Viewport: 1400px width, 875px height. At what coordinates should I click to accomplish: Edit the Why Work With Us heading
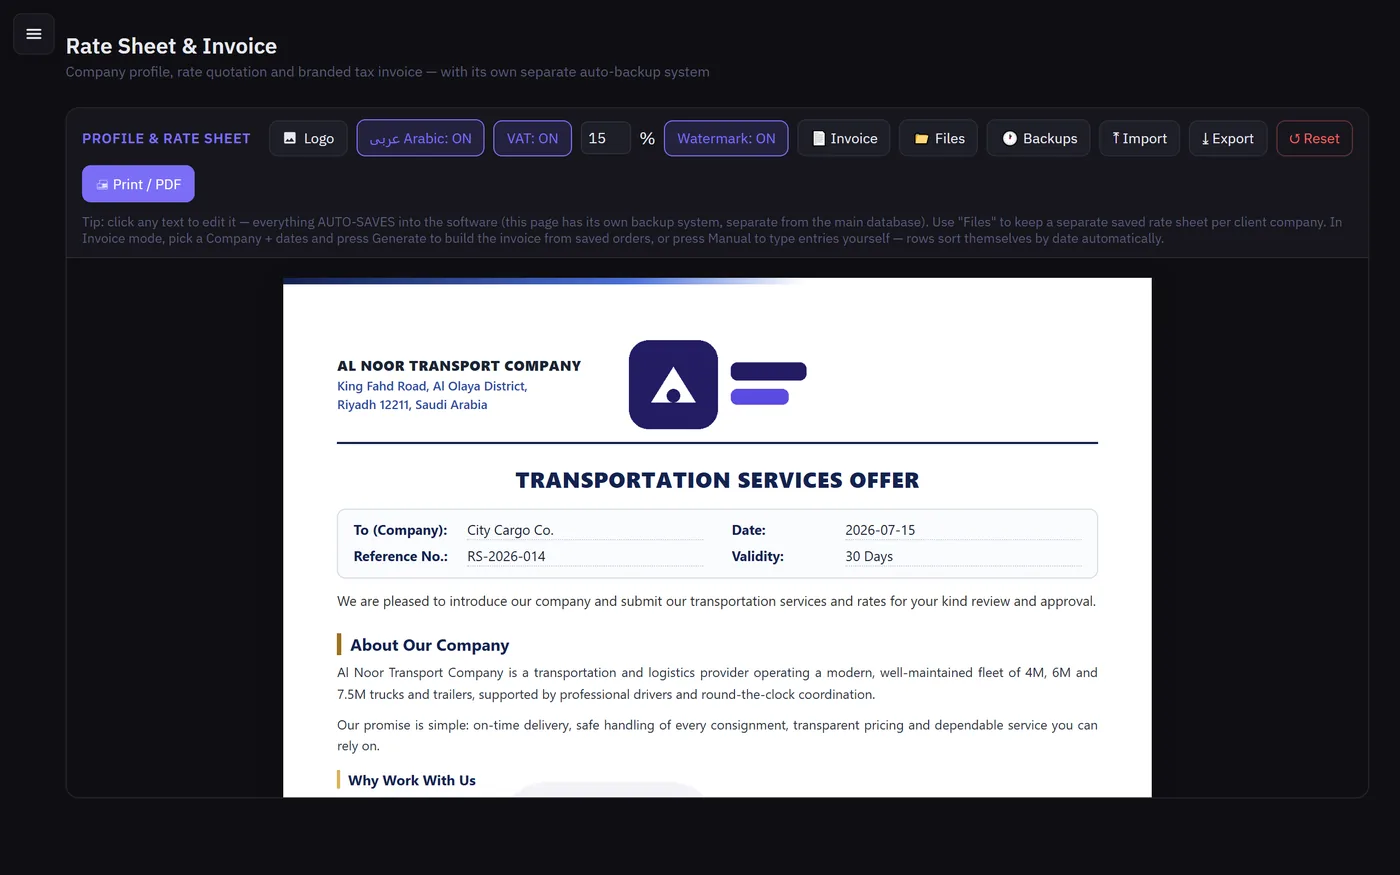click(x=412, y=780)
